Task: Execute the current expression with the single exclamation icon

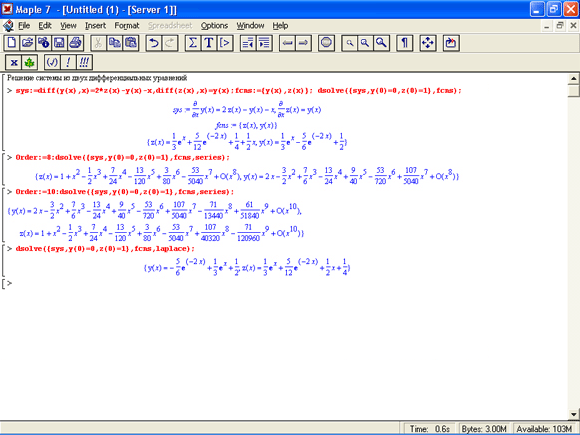Action: tap(68, 62)
